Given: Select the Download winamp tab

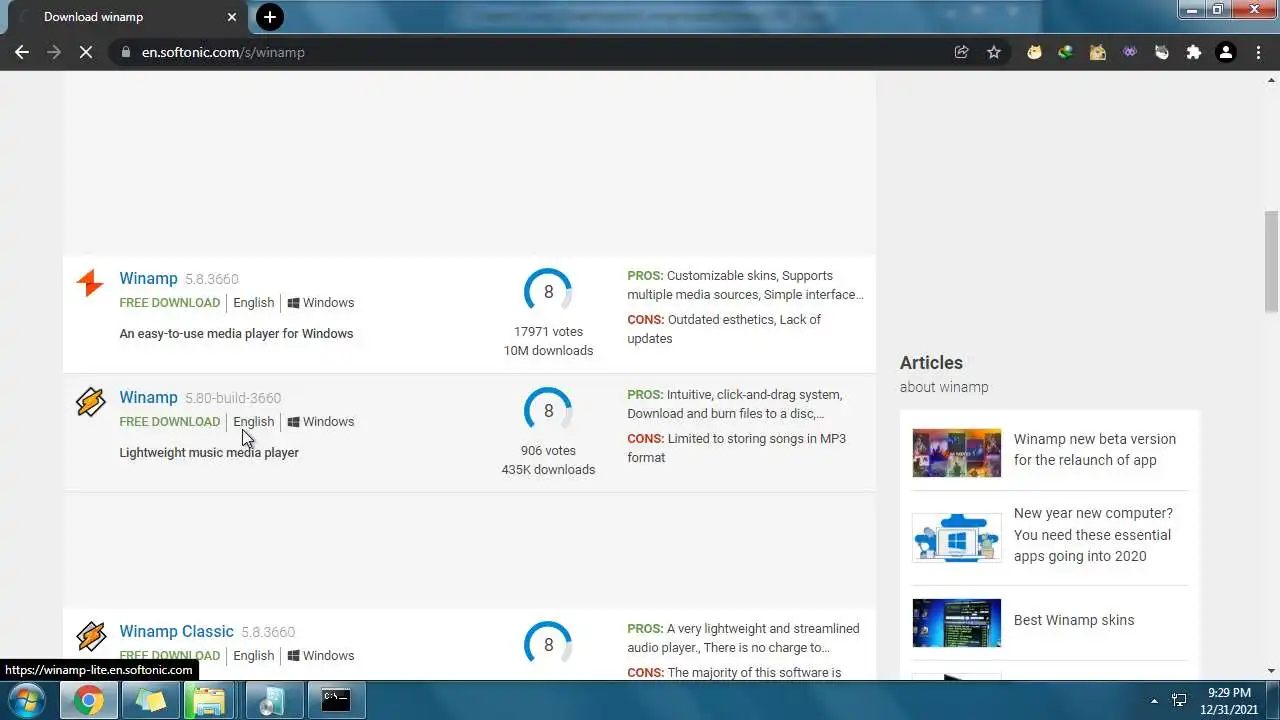Looking at the screenshot, I should click(x=125, y=17).
